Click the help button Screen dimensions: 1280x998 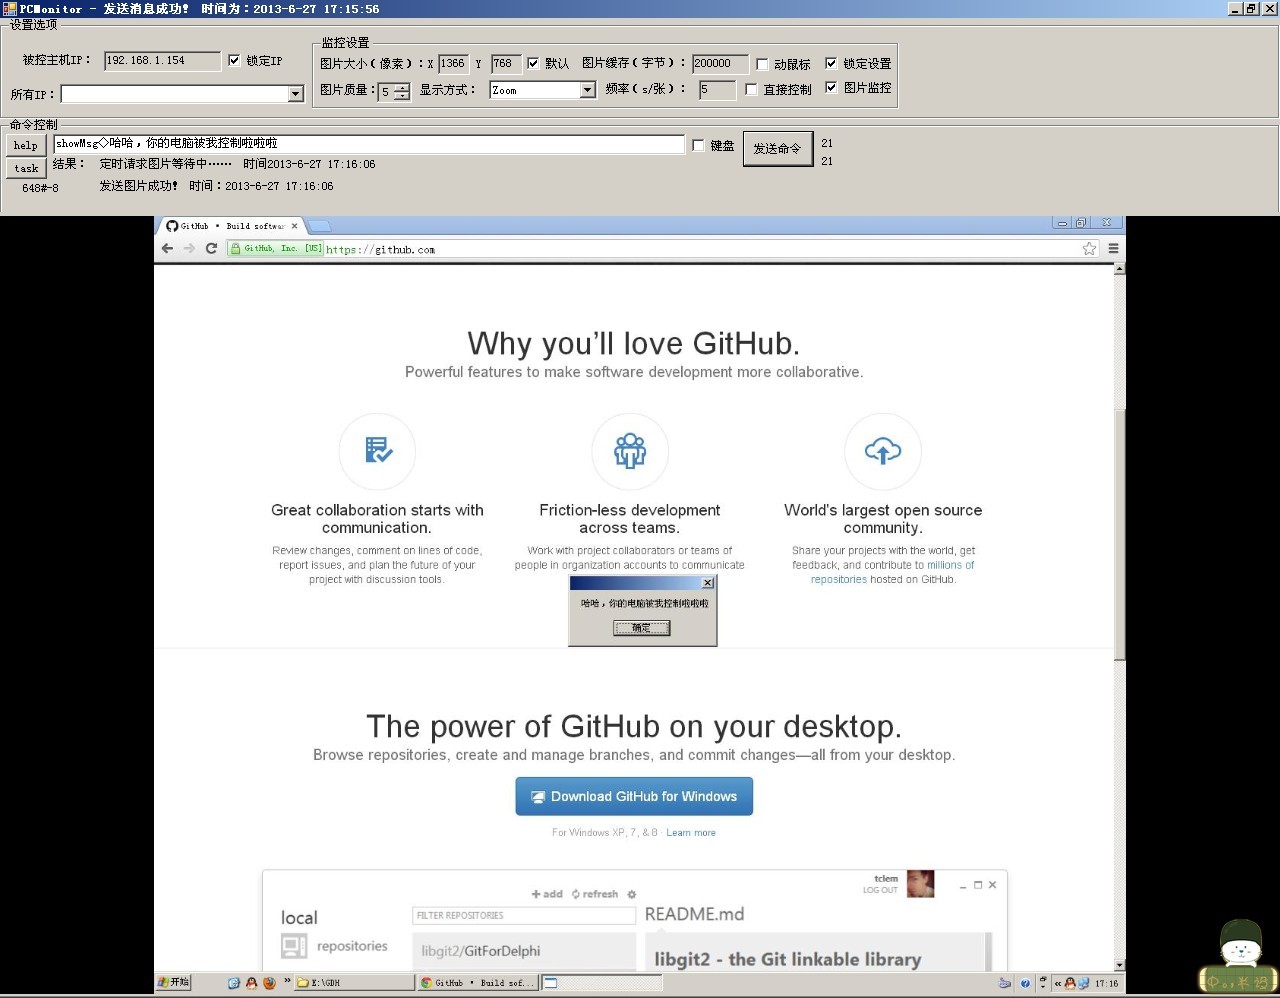(26, 145)
